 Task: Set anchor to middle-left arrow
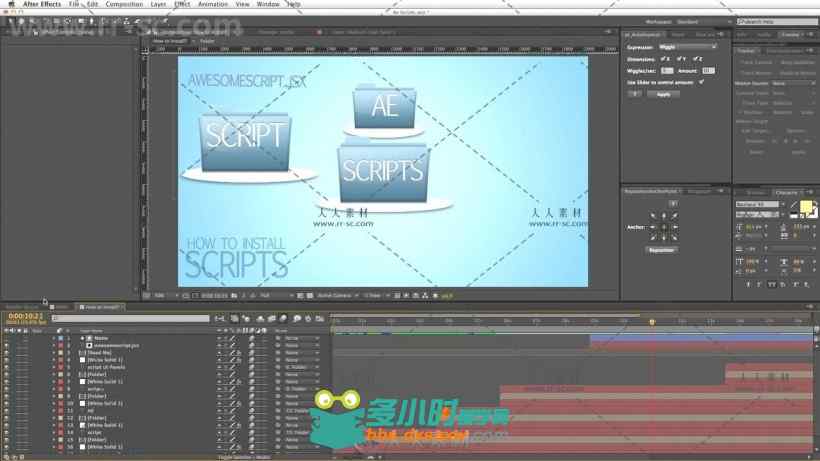point(653,227)
